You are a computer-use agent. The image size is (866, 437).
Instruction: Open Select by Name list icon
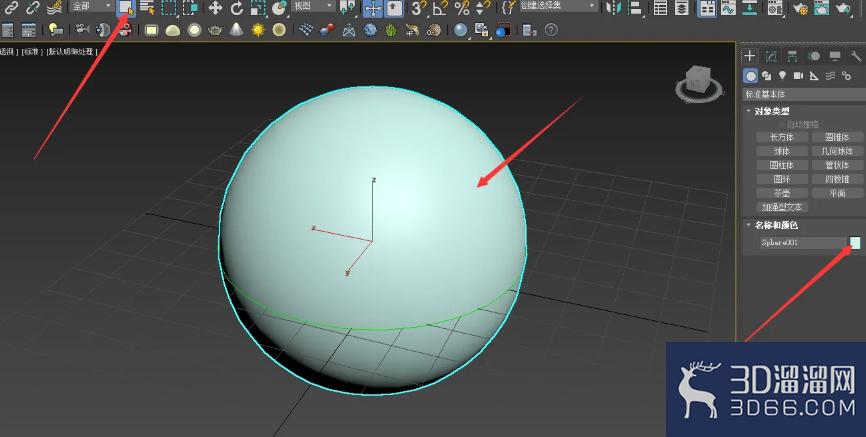click(x=147, y=8)
